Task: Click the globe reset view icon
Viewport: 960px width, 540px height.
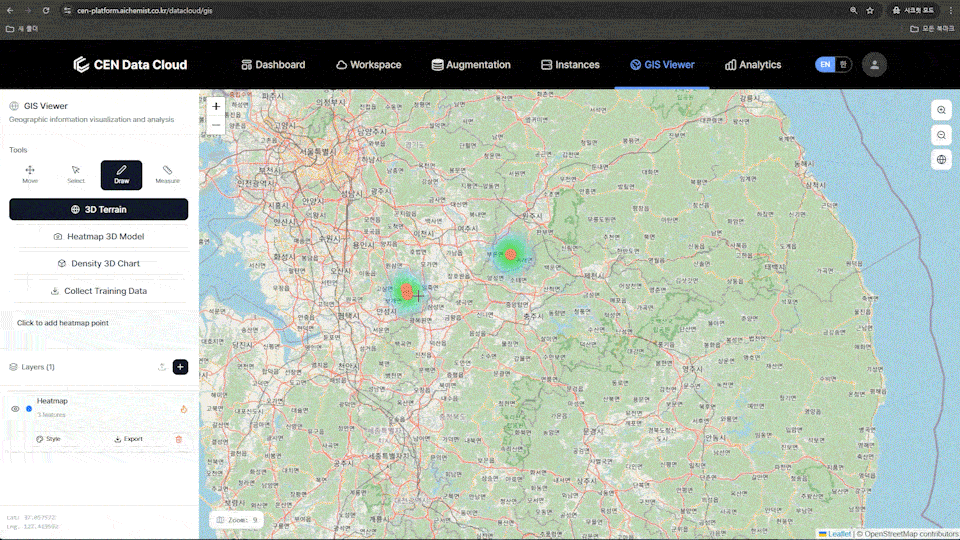Action: [941, 159]
